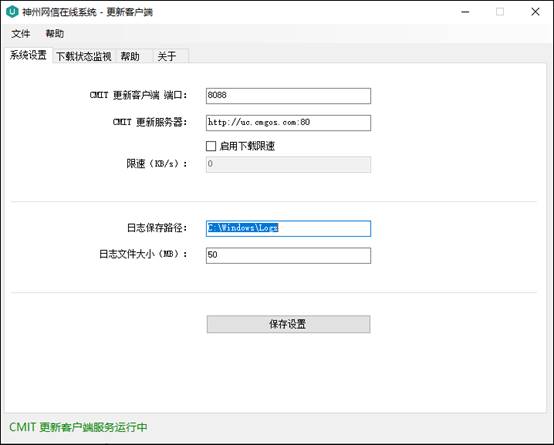Open the 文件 menu
Image resolution: width=554 pixels, height=445 pixels.
(x=21, y=34)
